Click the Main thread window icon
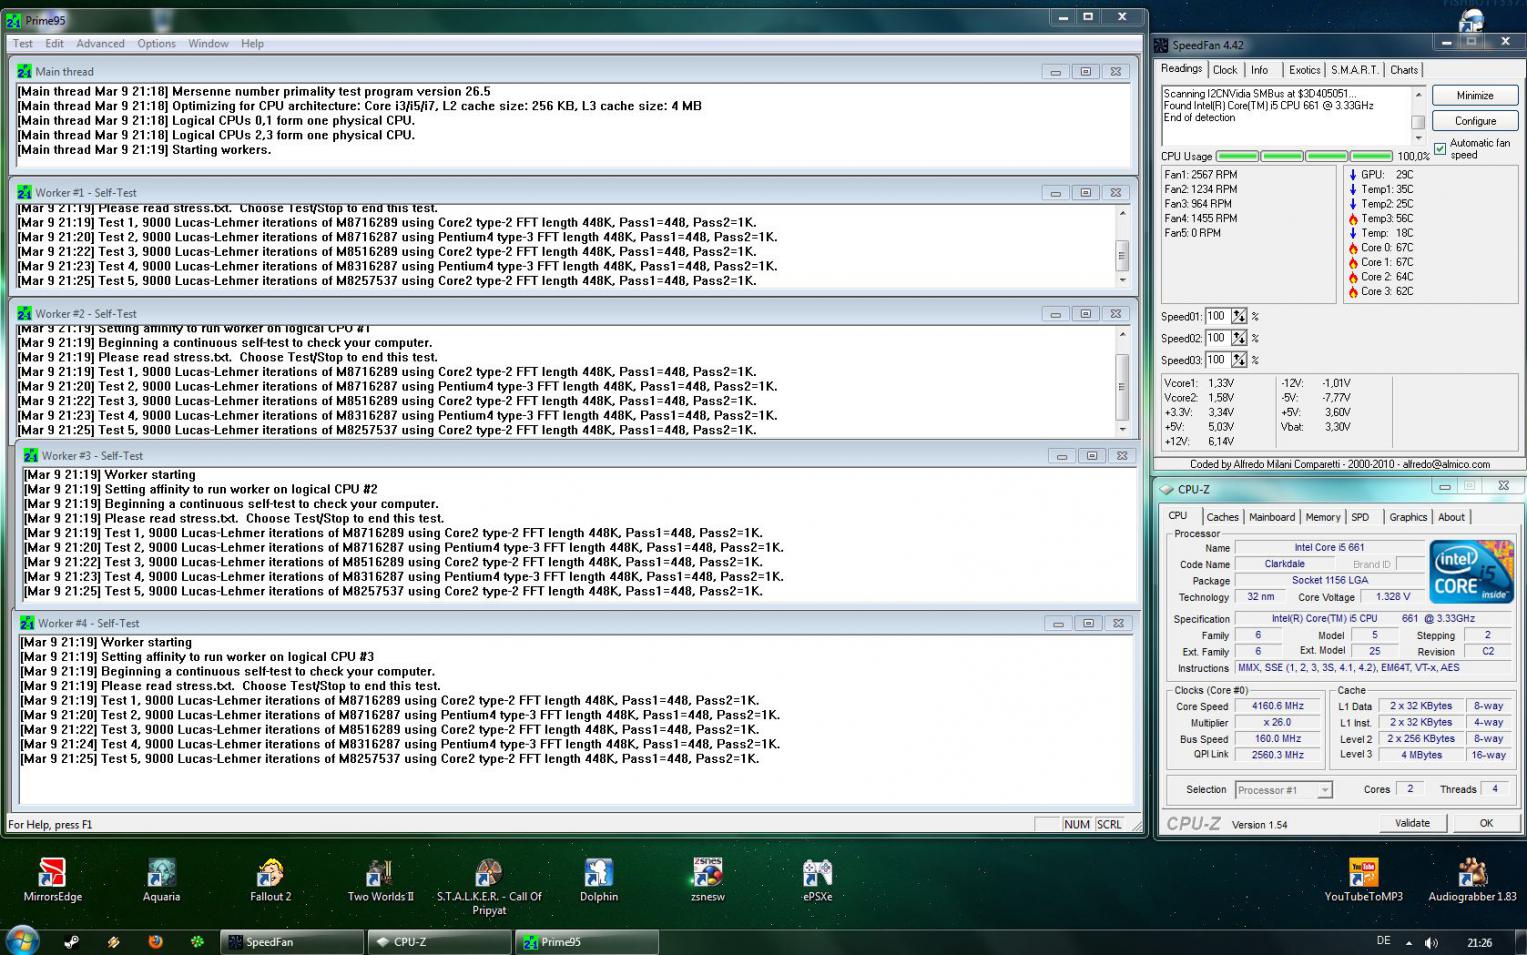The image size is (1527, 955). tap(24, 71)
